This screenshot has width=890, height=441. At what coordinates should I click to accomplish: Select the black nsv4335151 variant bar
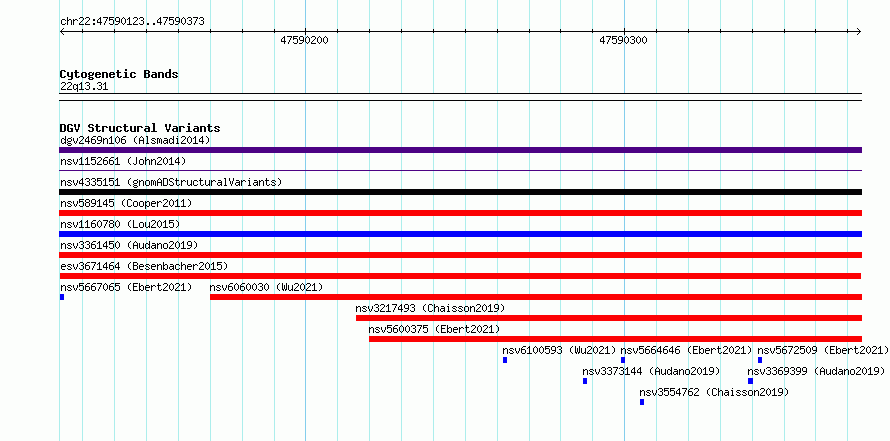460,192
